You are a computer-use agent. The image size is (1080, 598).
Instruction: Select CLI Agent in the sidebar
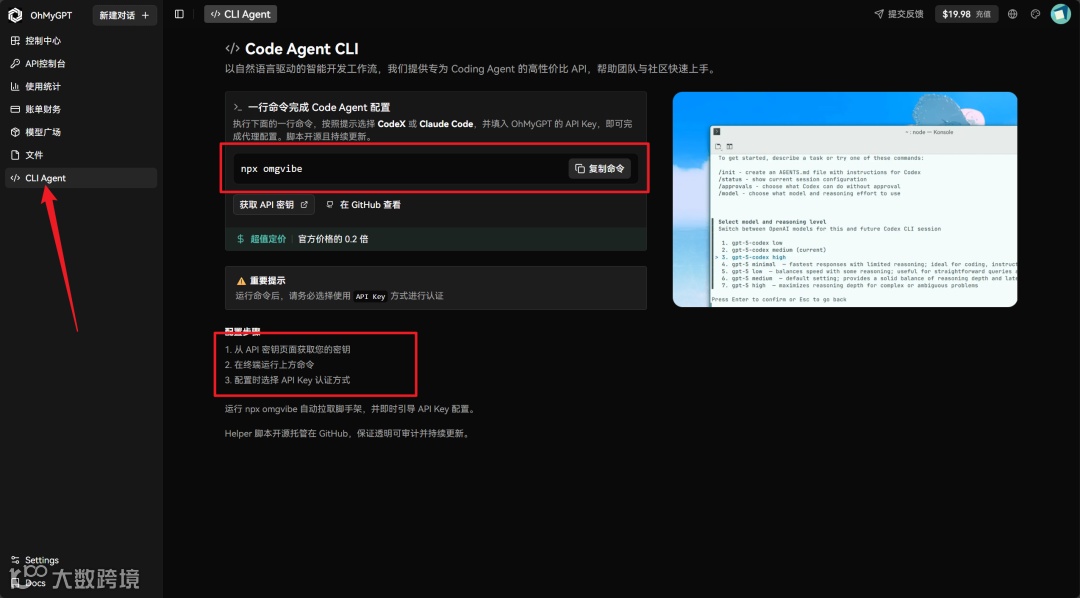click(x=81, y=178)
